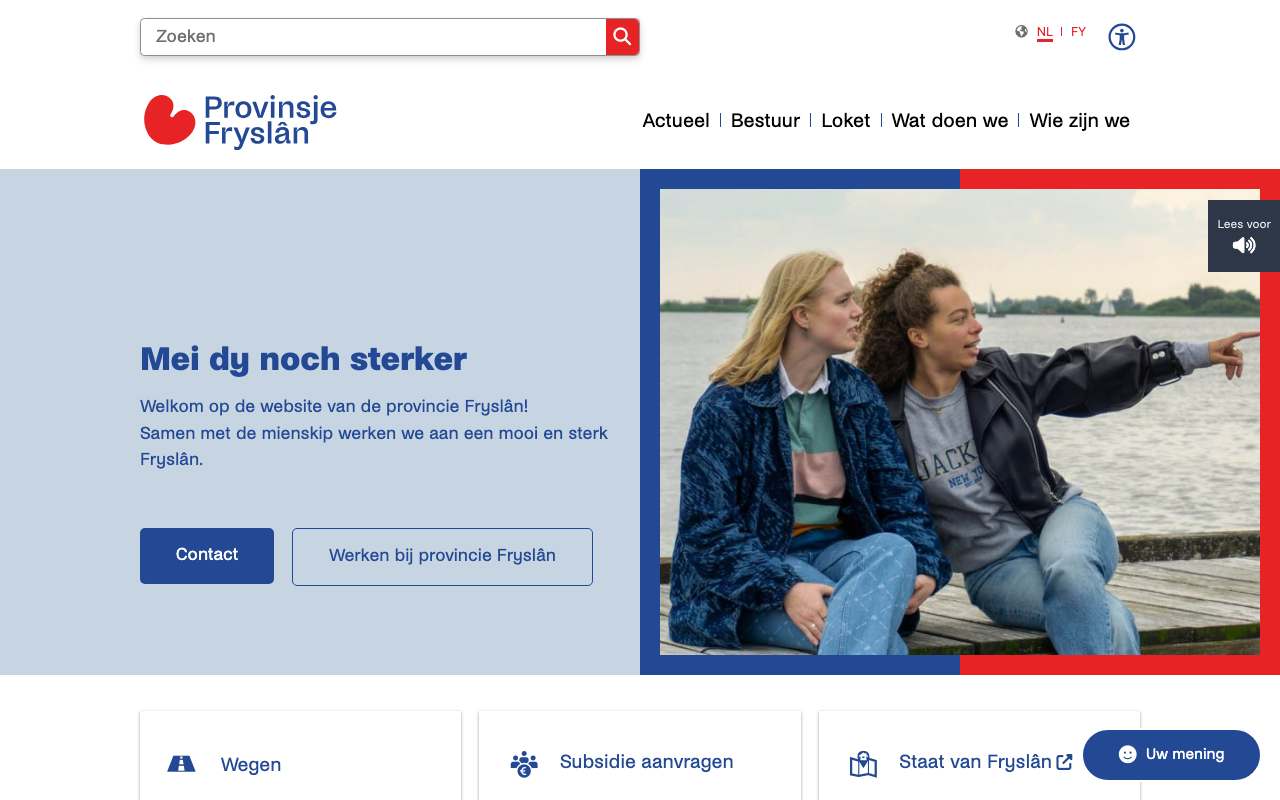Screen dimensions: 1280x800
Task: Click the Lees voor label
Action: tap(1244, 224)
